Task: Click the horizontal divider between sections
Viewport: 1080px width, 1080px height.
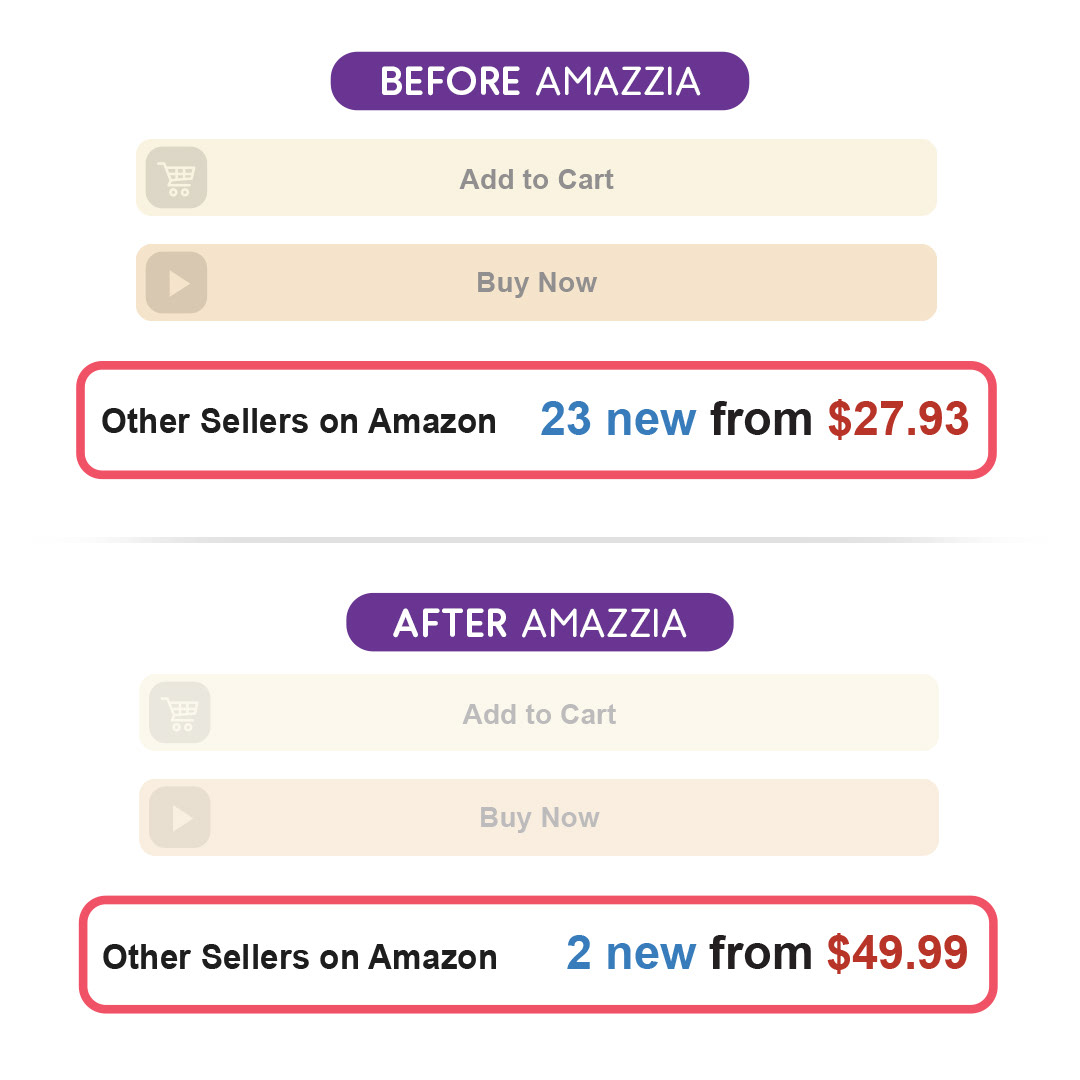Action: (x=540, y=540)
